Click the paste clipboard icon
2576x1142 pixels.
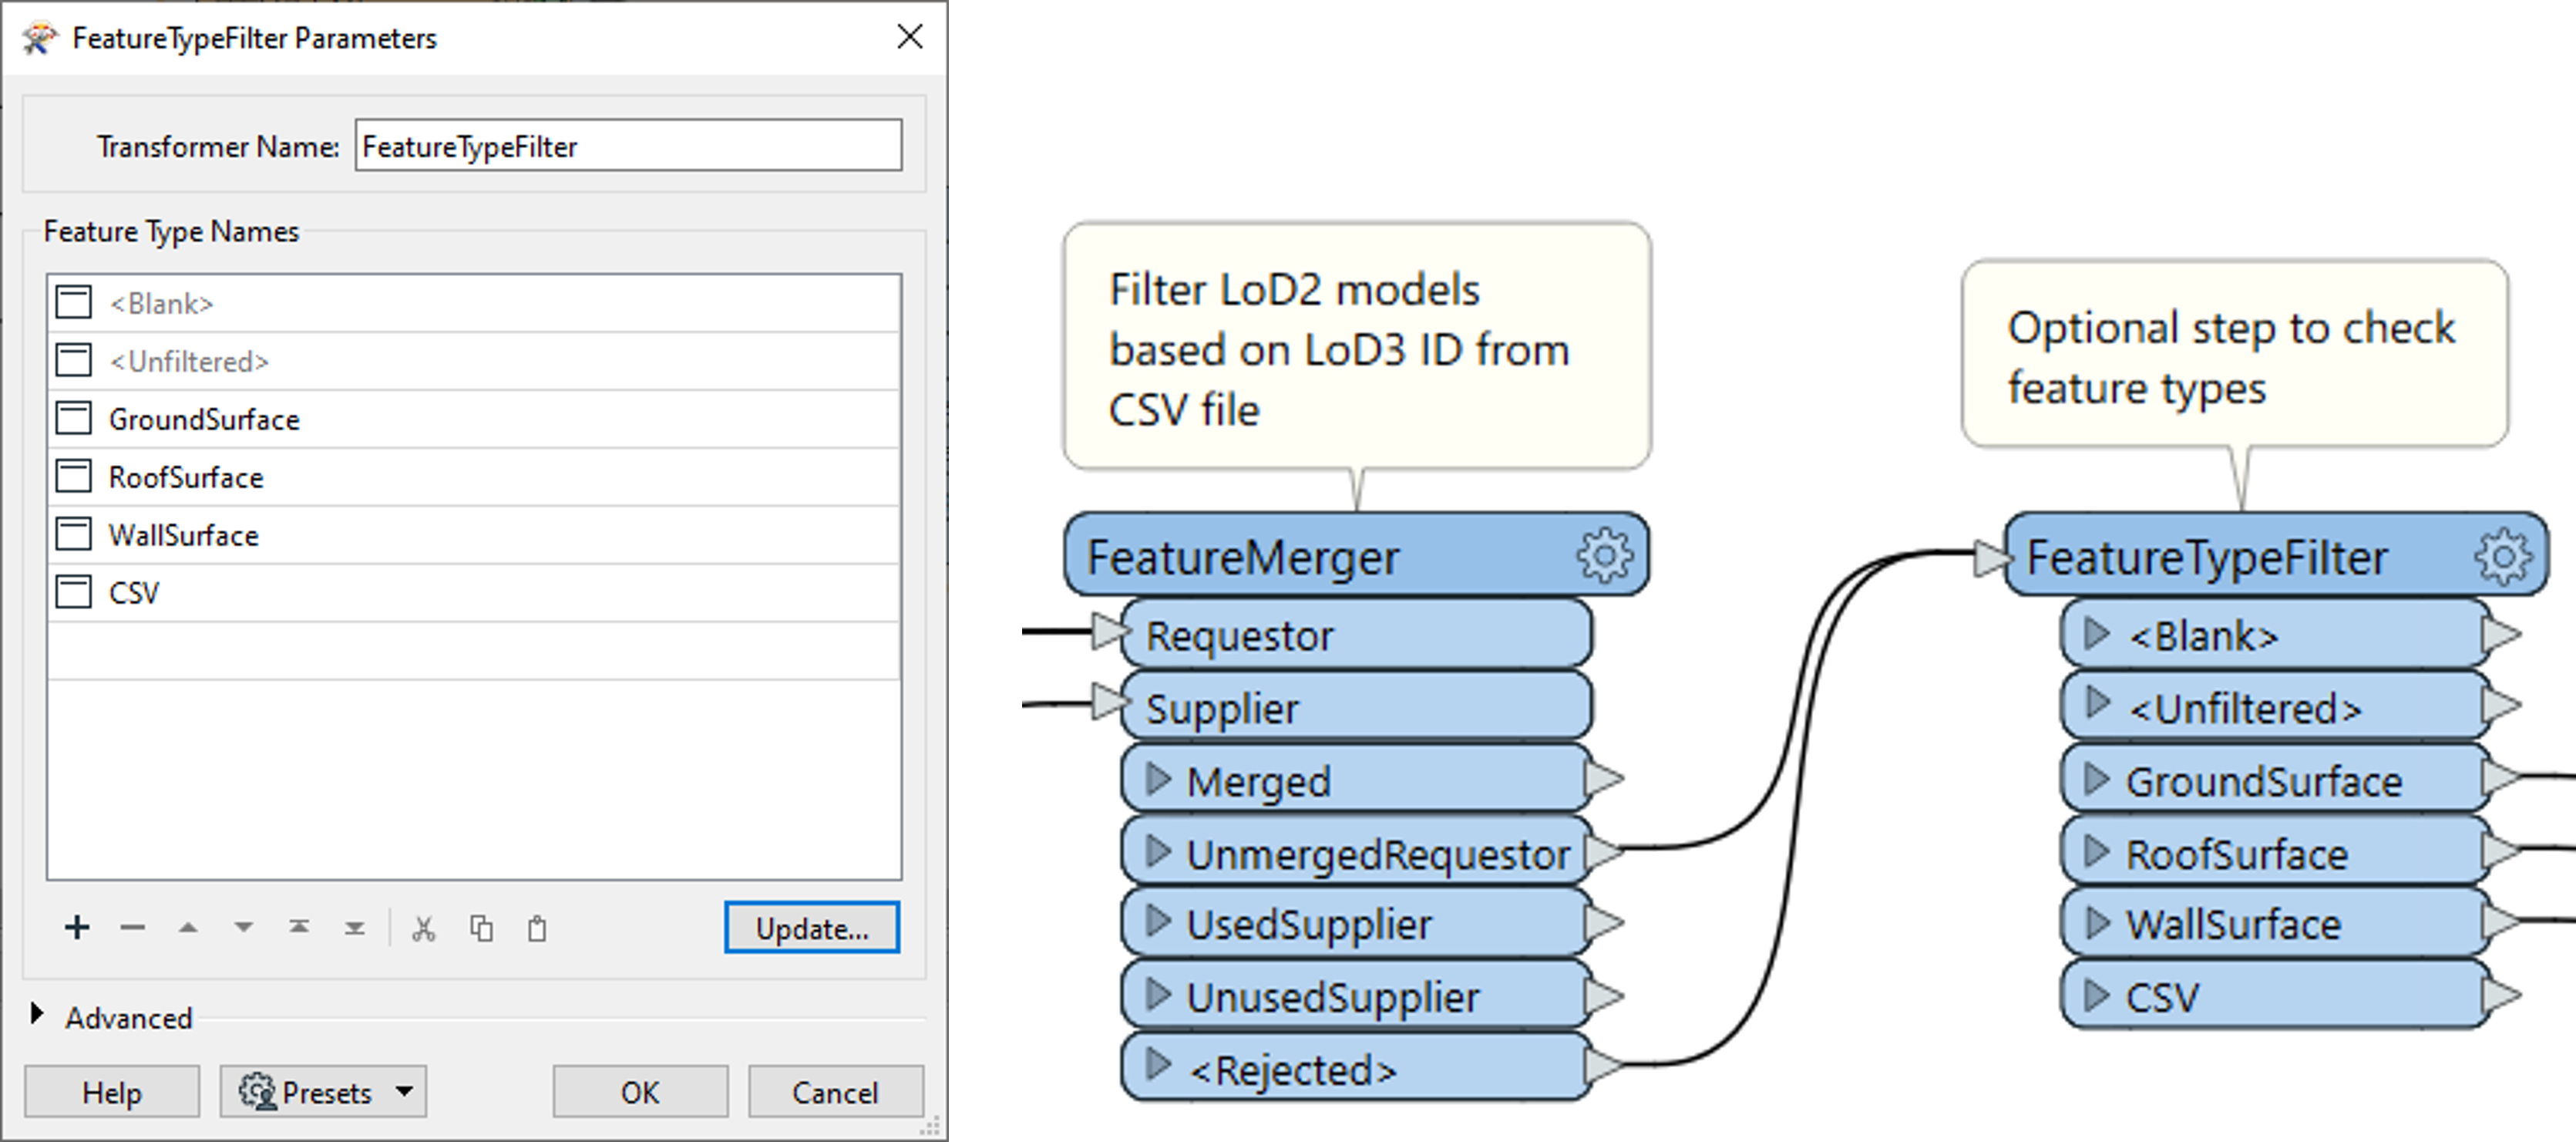537,929
